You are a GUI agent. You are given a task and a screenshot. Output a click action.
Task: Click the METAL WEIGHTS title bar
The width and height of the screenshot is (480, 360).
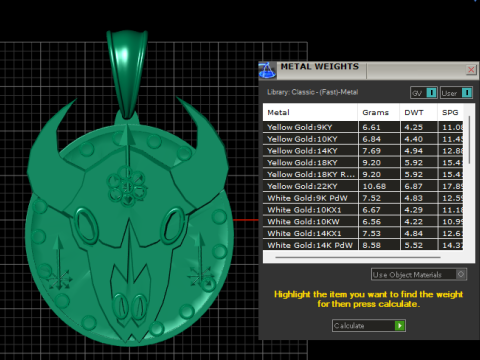coord(368,70)
